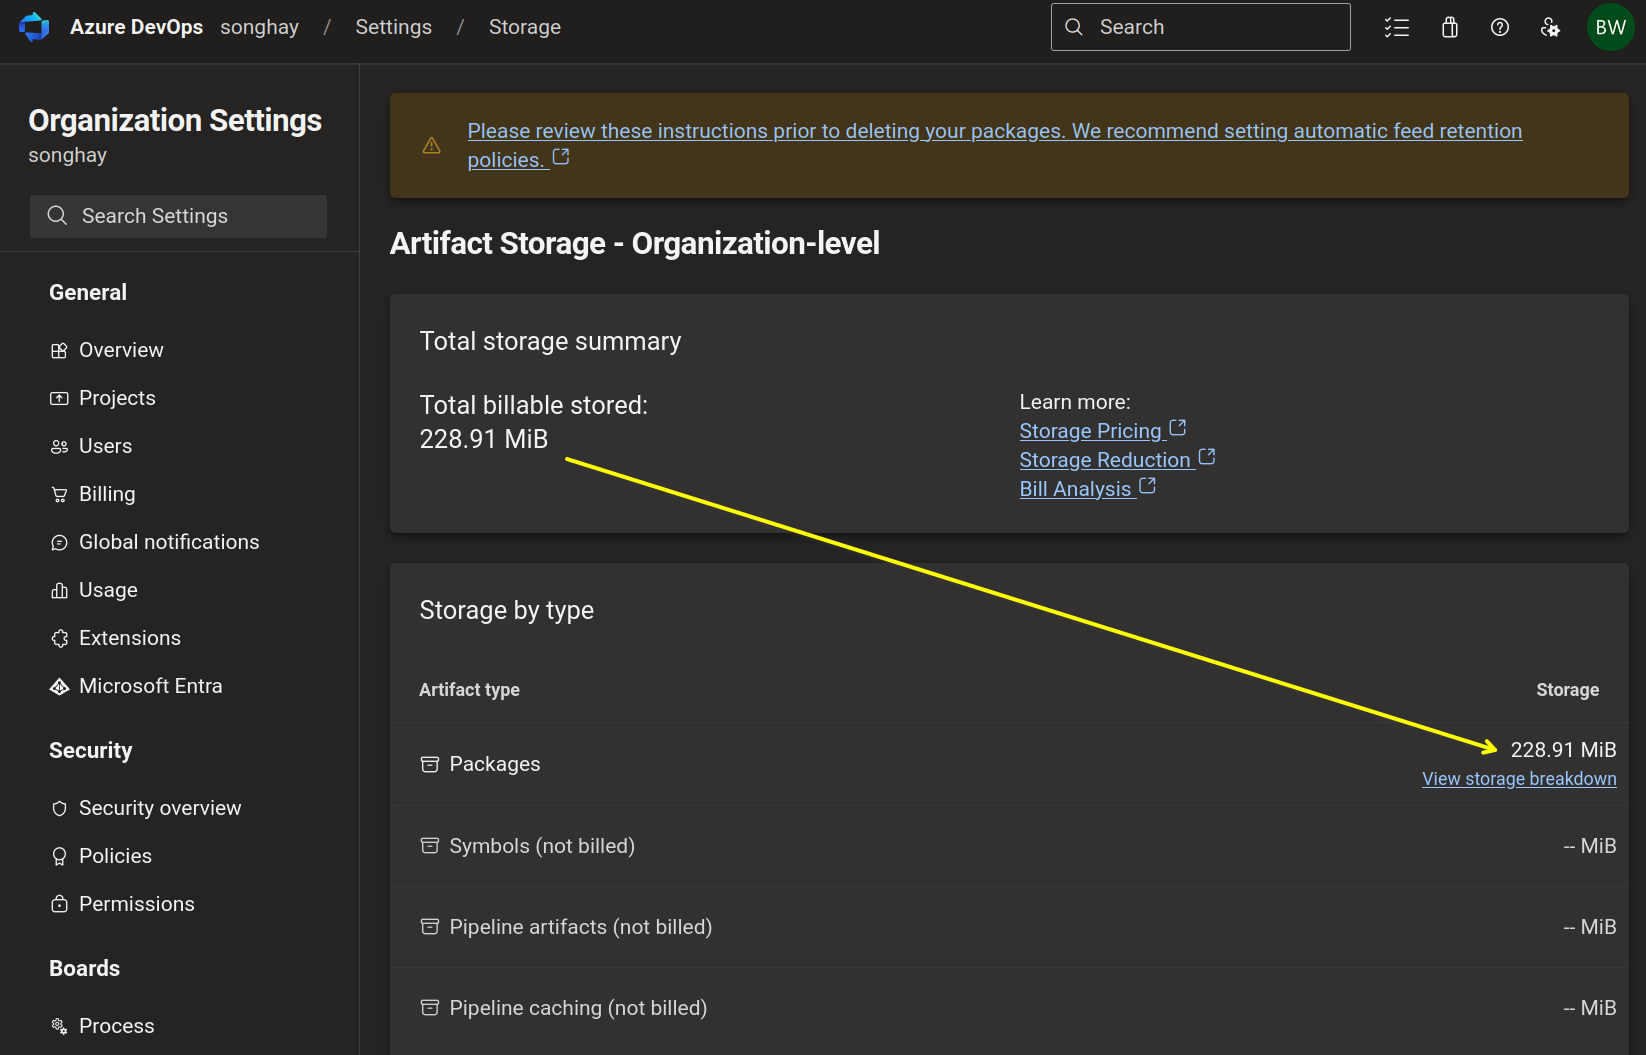Open the Marketplace shopping bag icon
Image resolution: width=1646 pixels, height=1055 pixels.
[1450, 27]
